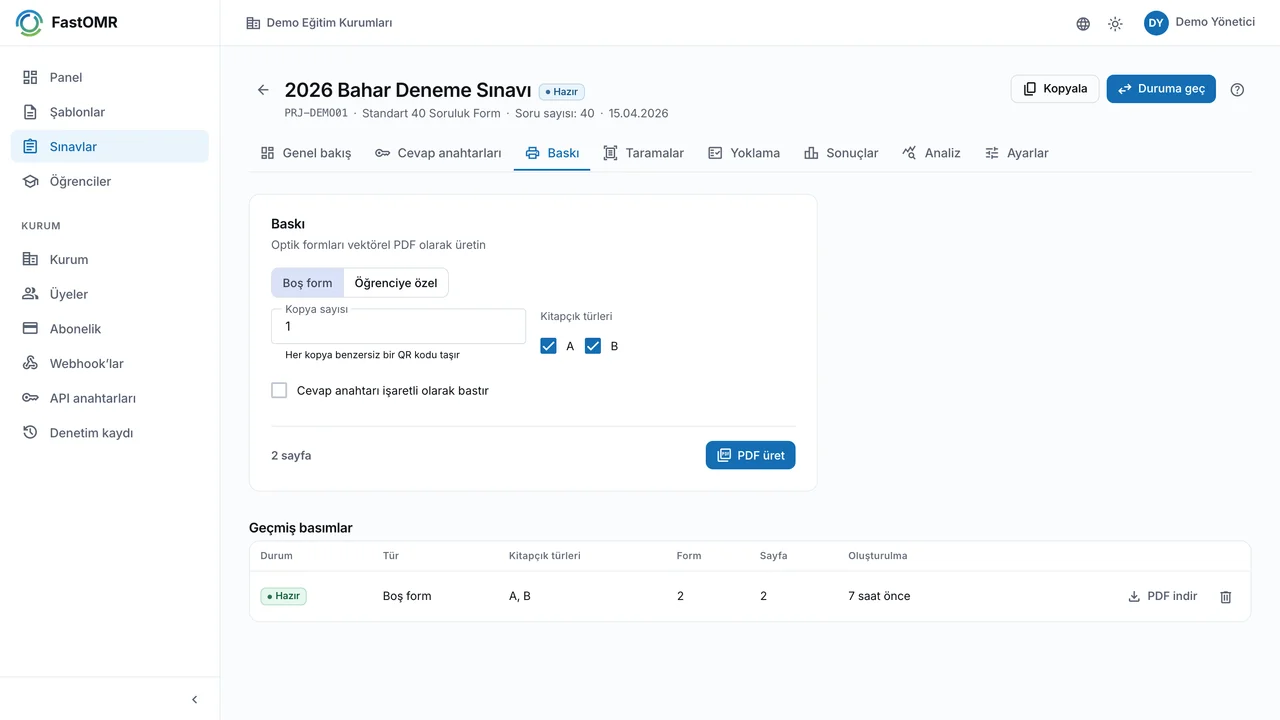Open the help question mark icon
1280x720 pixels.
tap(1237, 89)
